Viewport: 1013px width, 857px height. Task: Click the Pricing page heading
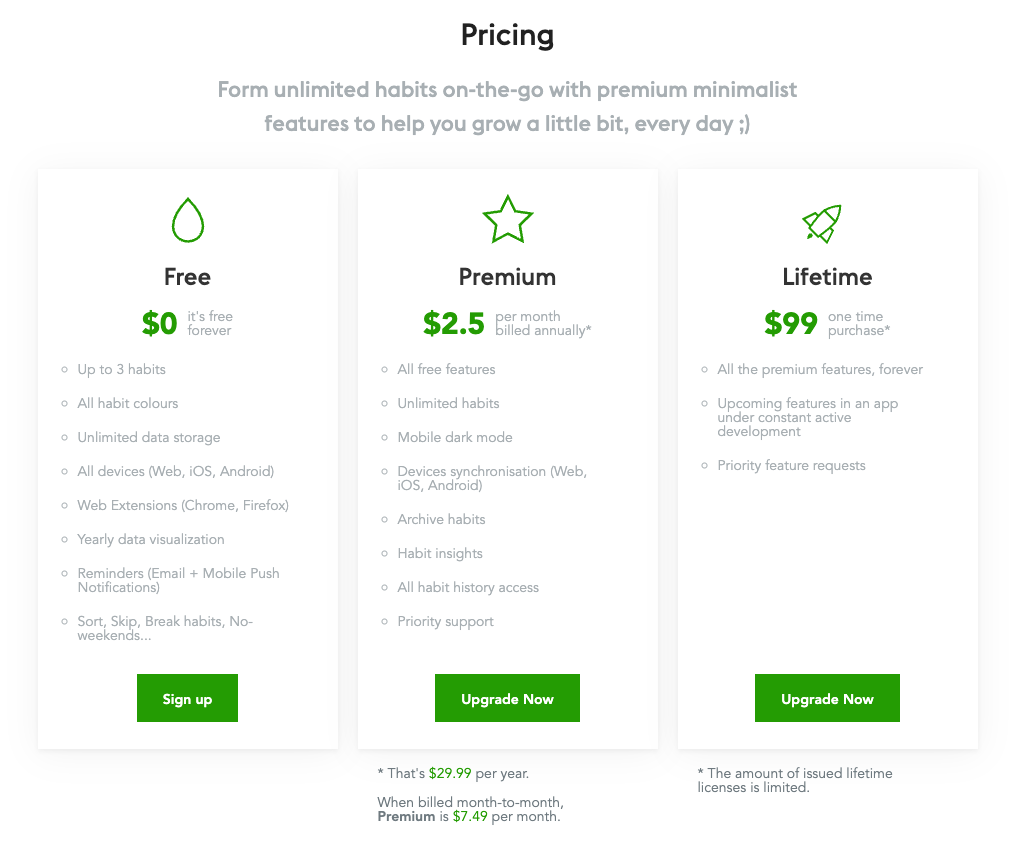[x=507, y=34]
